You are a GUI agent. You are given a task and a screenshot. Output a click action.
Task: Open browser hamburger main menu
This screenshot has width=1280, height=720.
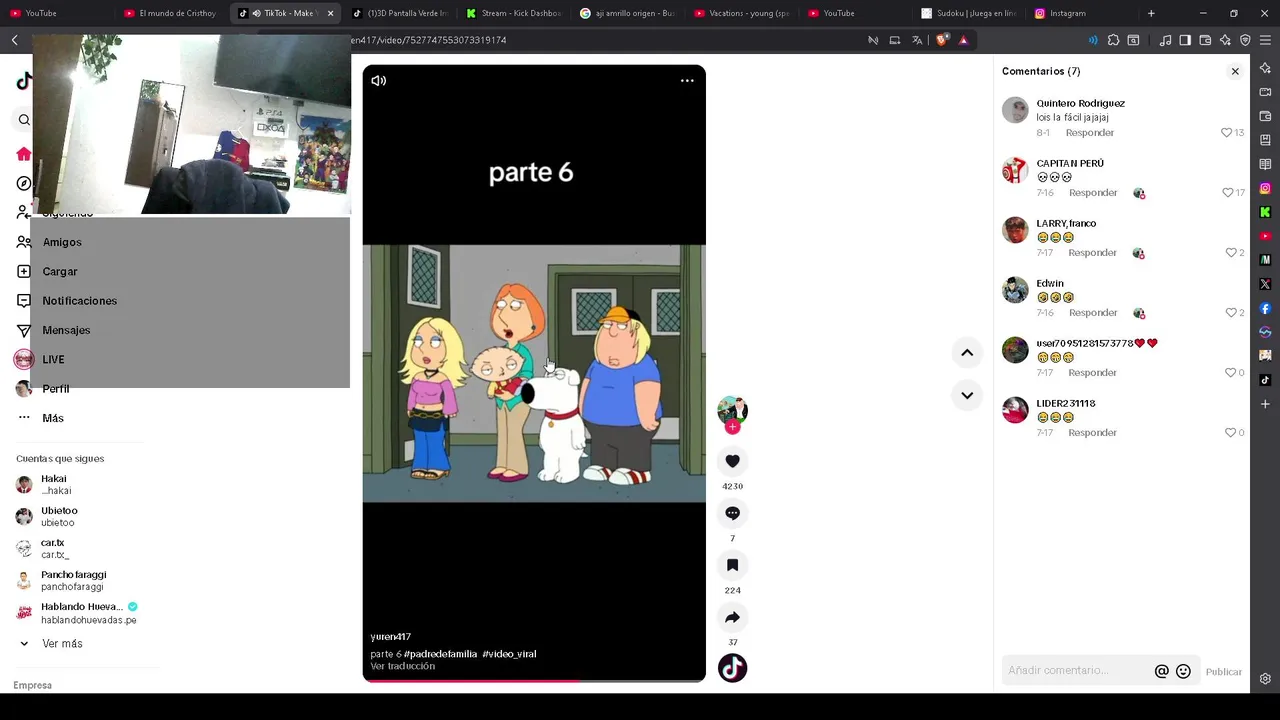1265,40
